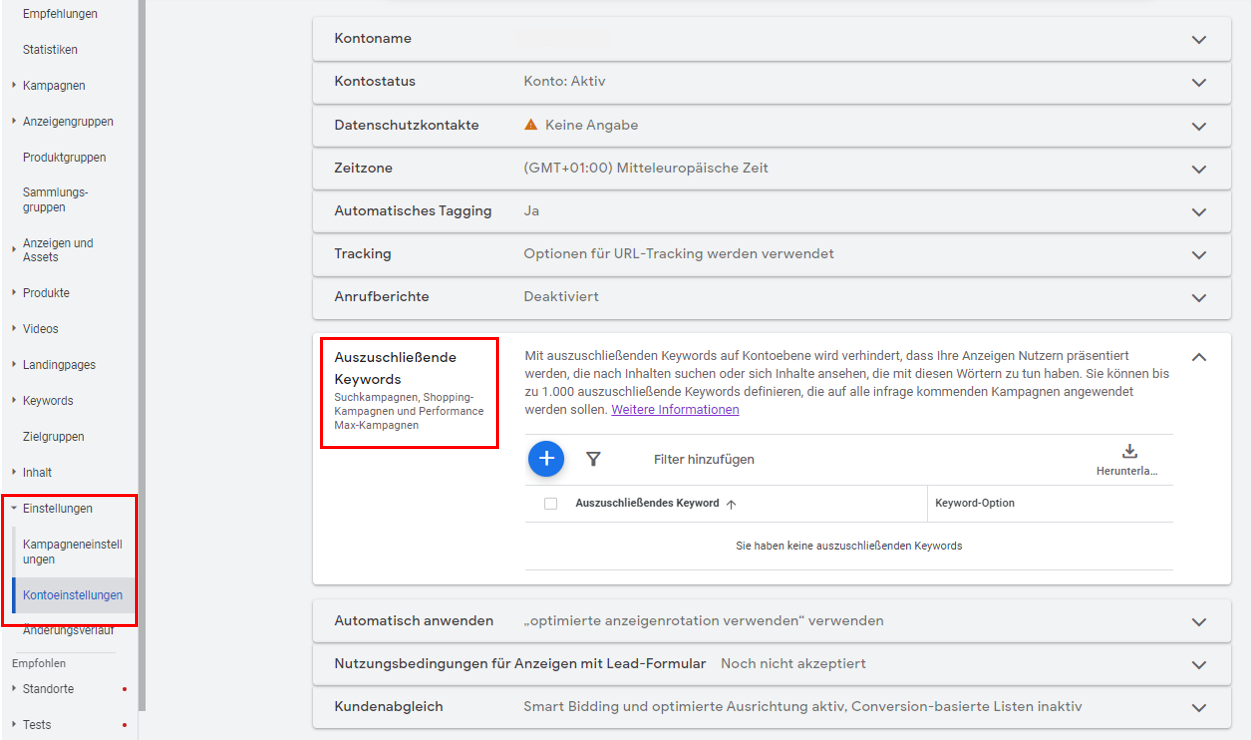This screenshot has width=1251, height=740.
Task: Collapse the Auszuschließende Keywords section
Action: click(1198, 356)
